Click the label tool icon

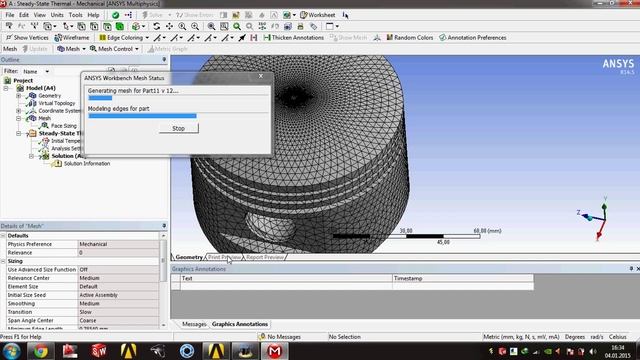313,27
